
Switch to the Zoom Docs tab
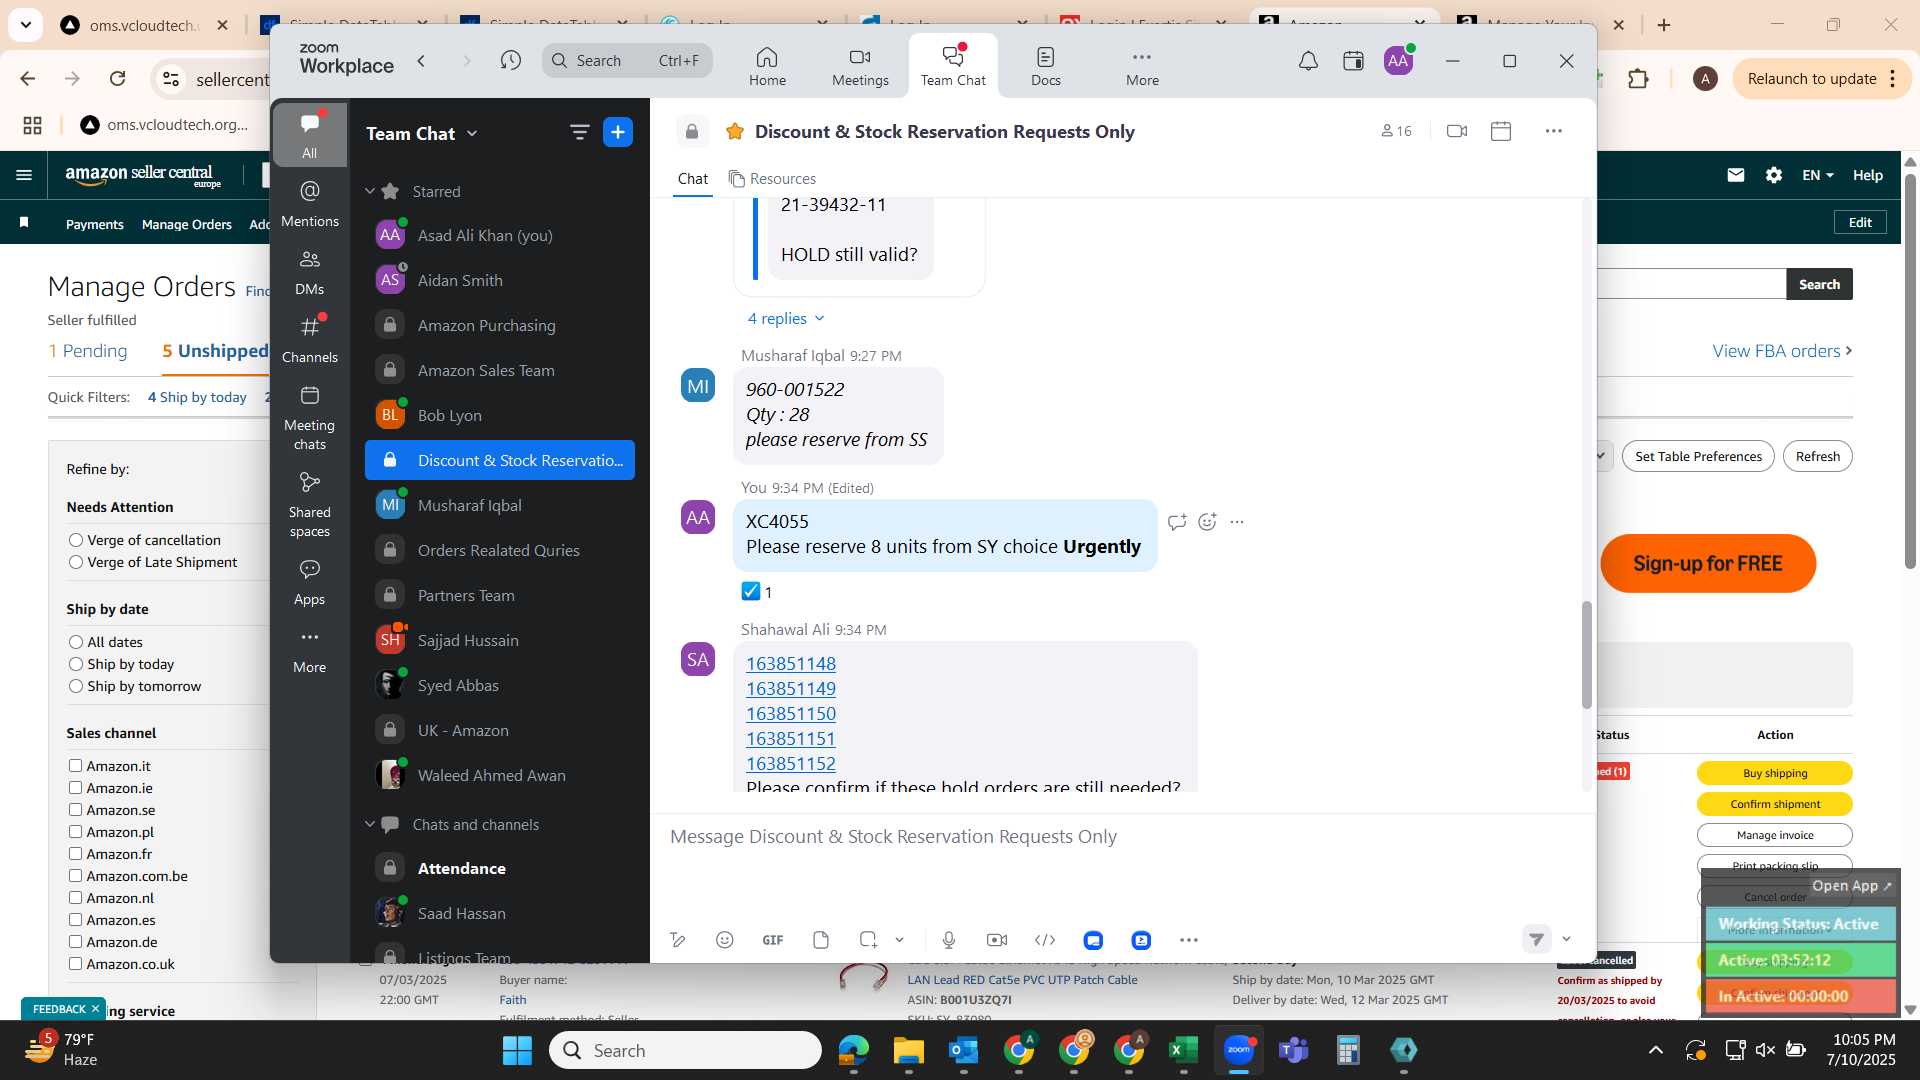pyautogui.click(x=1045, y=66)
